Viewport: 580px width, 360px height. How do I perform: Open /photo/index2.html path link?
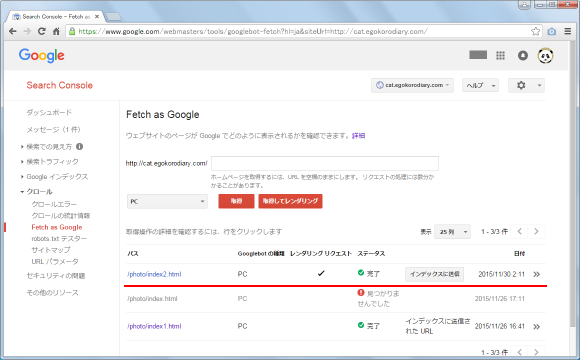coord(154,274)
